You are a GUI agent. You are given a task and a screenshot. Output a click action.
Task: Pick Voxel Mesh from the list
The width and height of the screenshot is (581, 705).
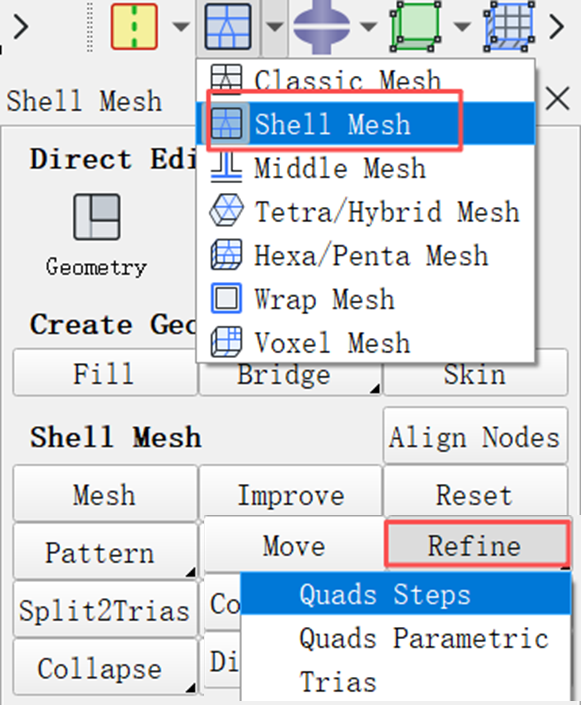365,342
